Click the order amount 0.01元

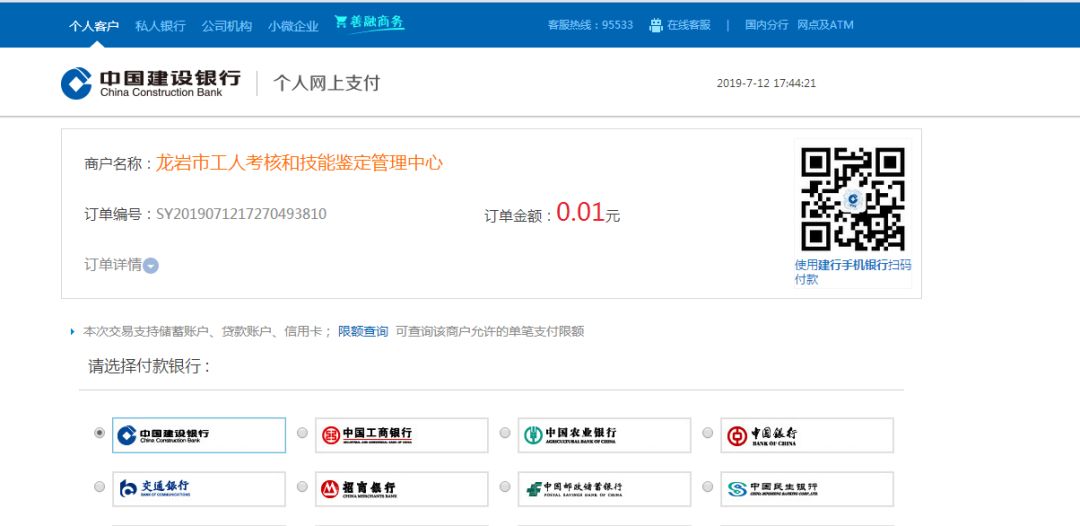click(588, 212)
